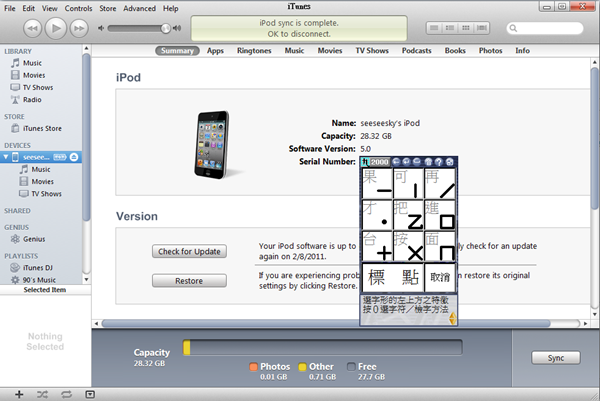Switch to the Photos tab
Screen dimensions: 600x401
(491, 51)
